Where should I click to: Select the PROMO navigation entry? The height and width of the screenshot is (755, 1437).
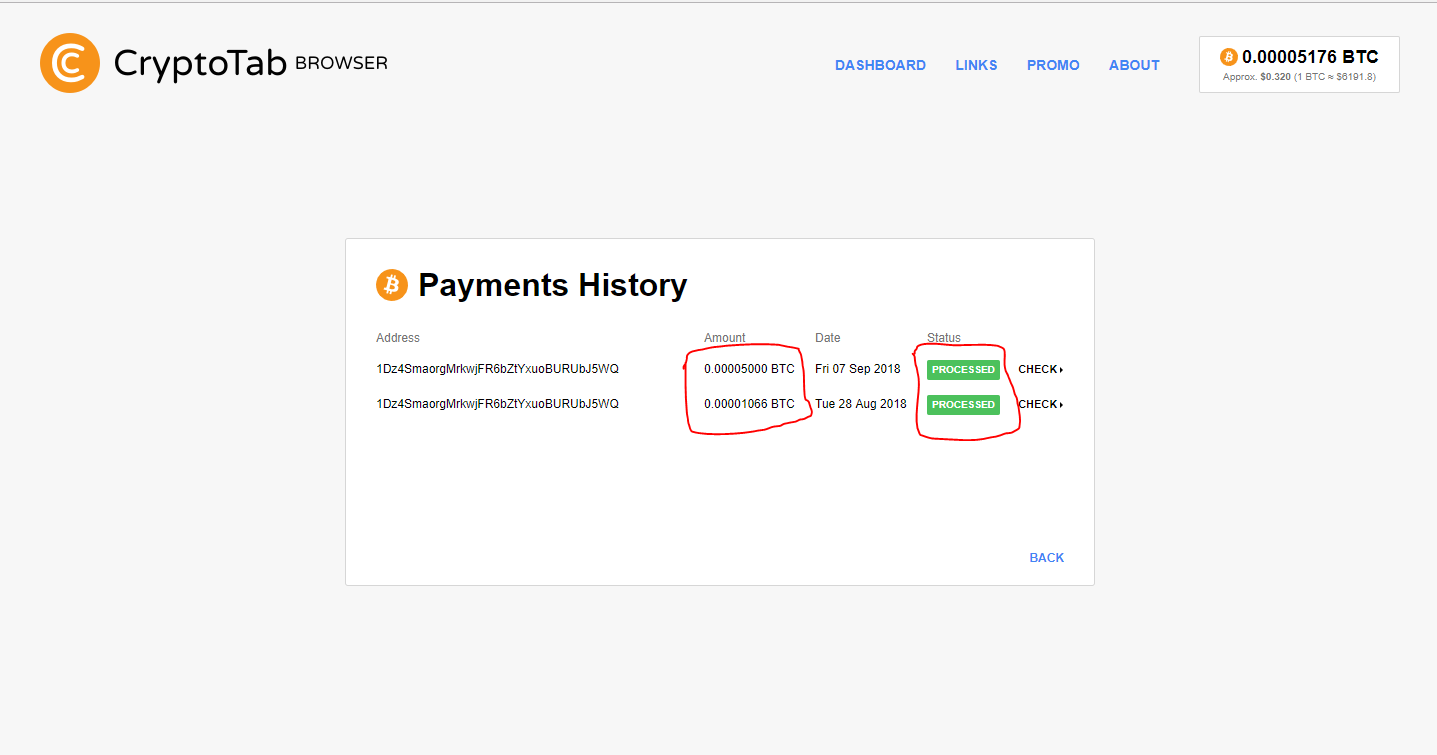pos(1053,65)
